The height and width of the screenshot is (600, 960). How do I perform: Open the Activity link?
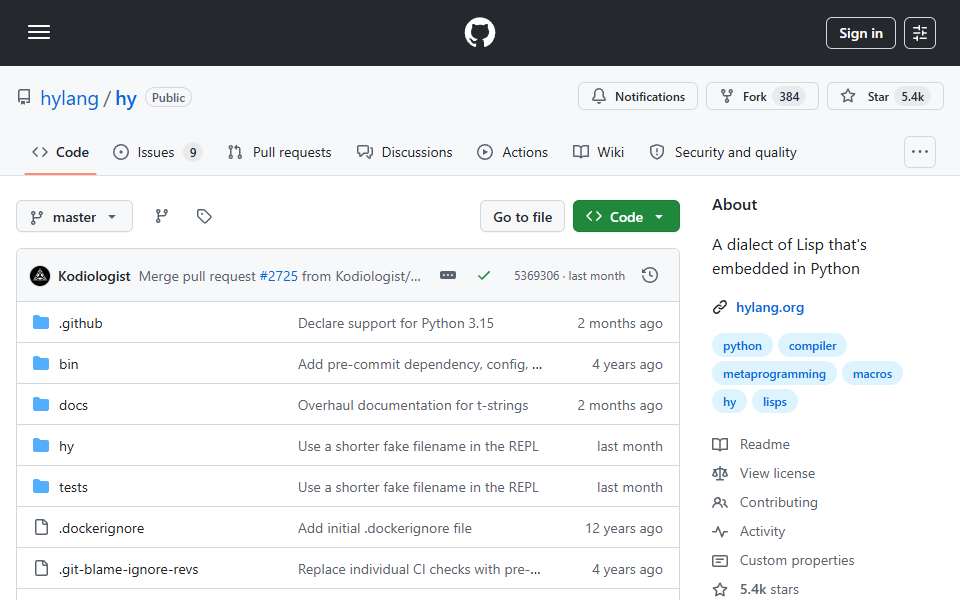(x=749, y=531)
